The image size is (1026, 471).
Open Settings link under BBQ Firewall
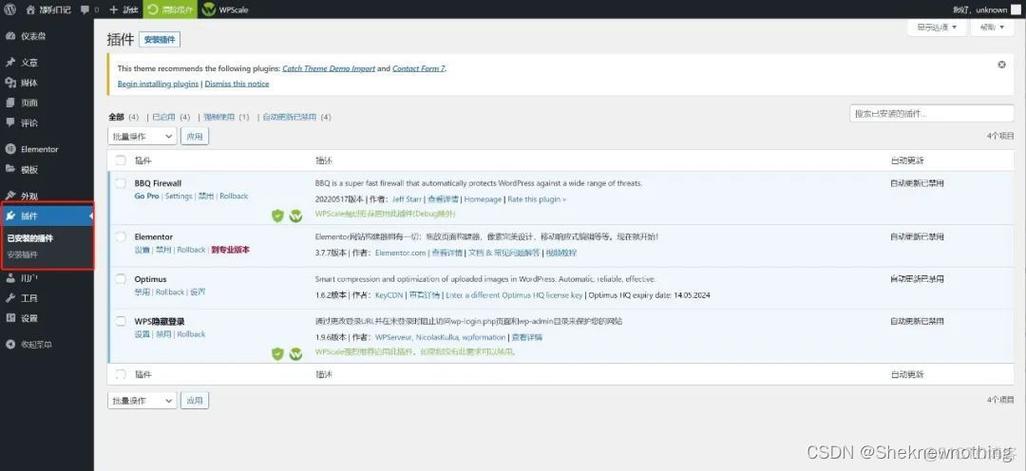pos(179,196)
